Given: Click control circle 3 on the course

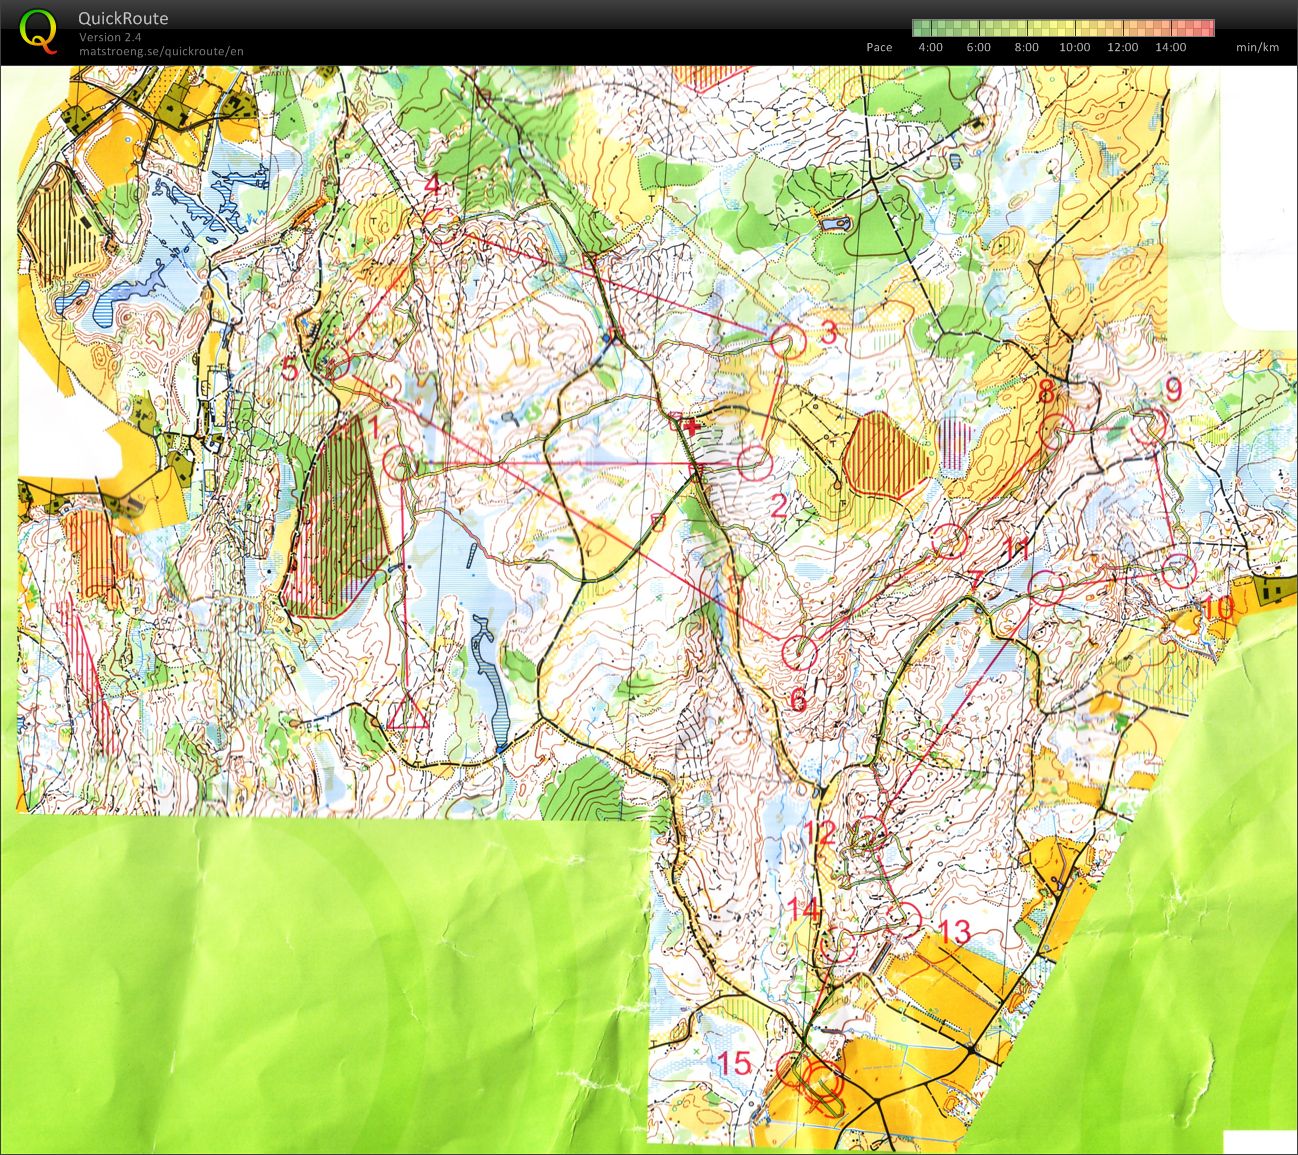Looking at the screenshot, I should point(789,341).
